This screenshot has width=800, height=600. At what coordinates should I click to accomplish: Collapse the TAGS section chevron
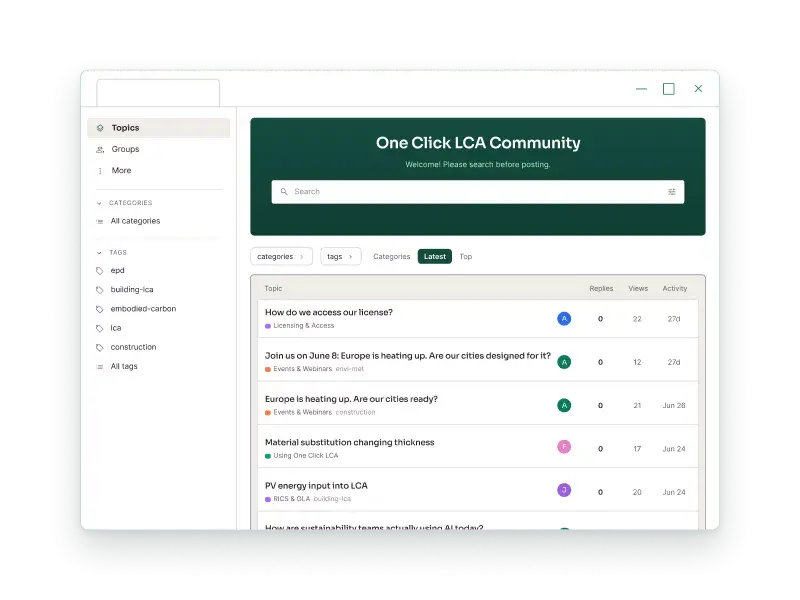click(99, 253)
